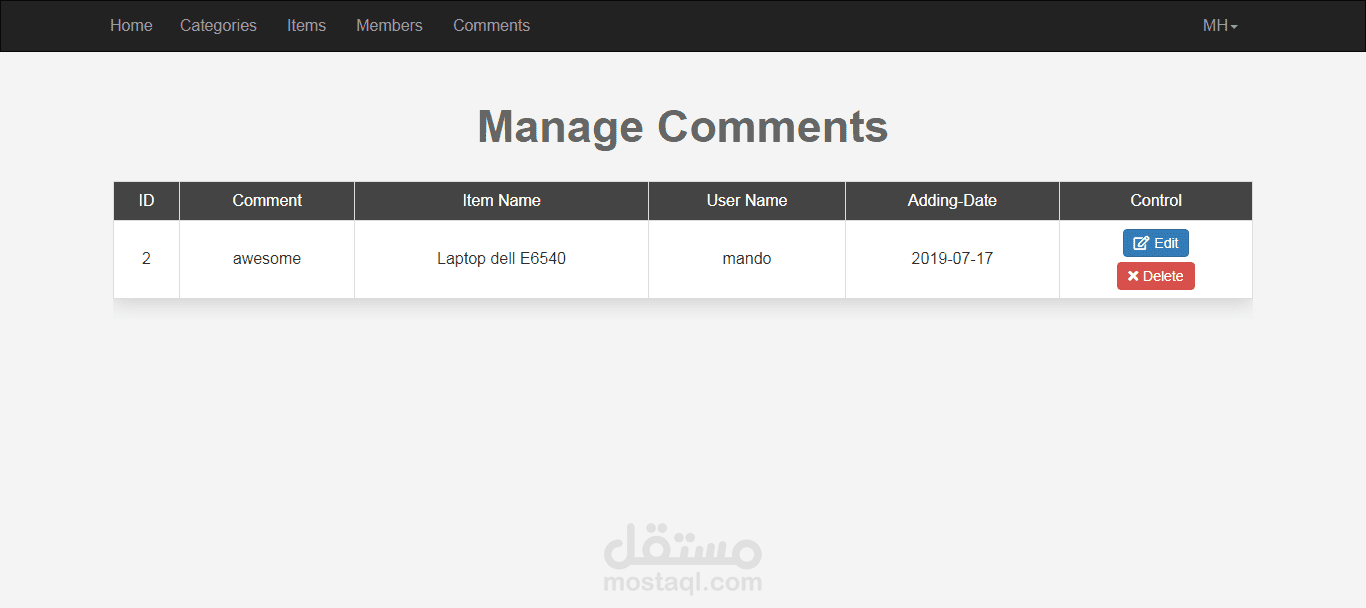
Task: Select the awesome comment cell
Action: pos(267,259)
